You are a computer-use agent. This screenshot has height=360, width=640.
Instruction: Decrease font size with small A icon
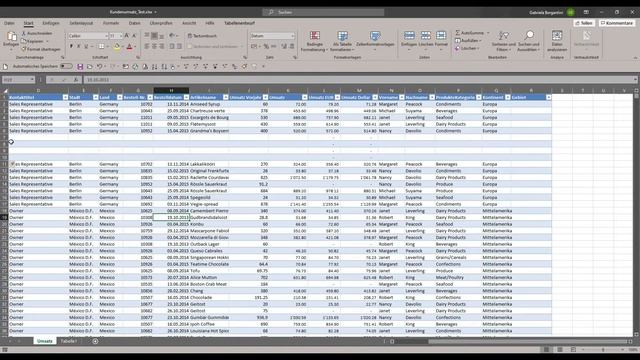click(134, 36)
